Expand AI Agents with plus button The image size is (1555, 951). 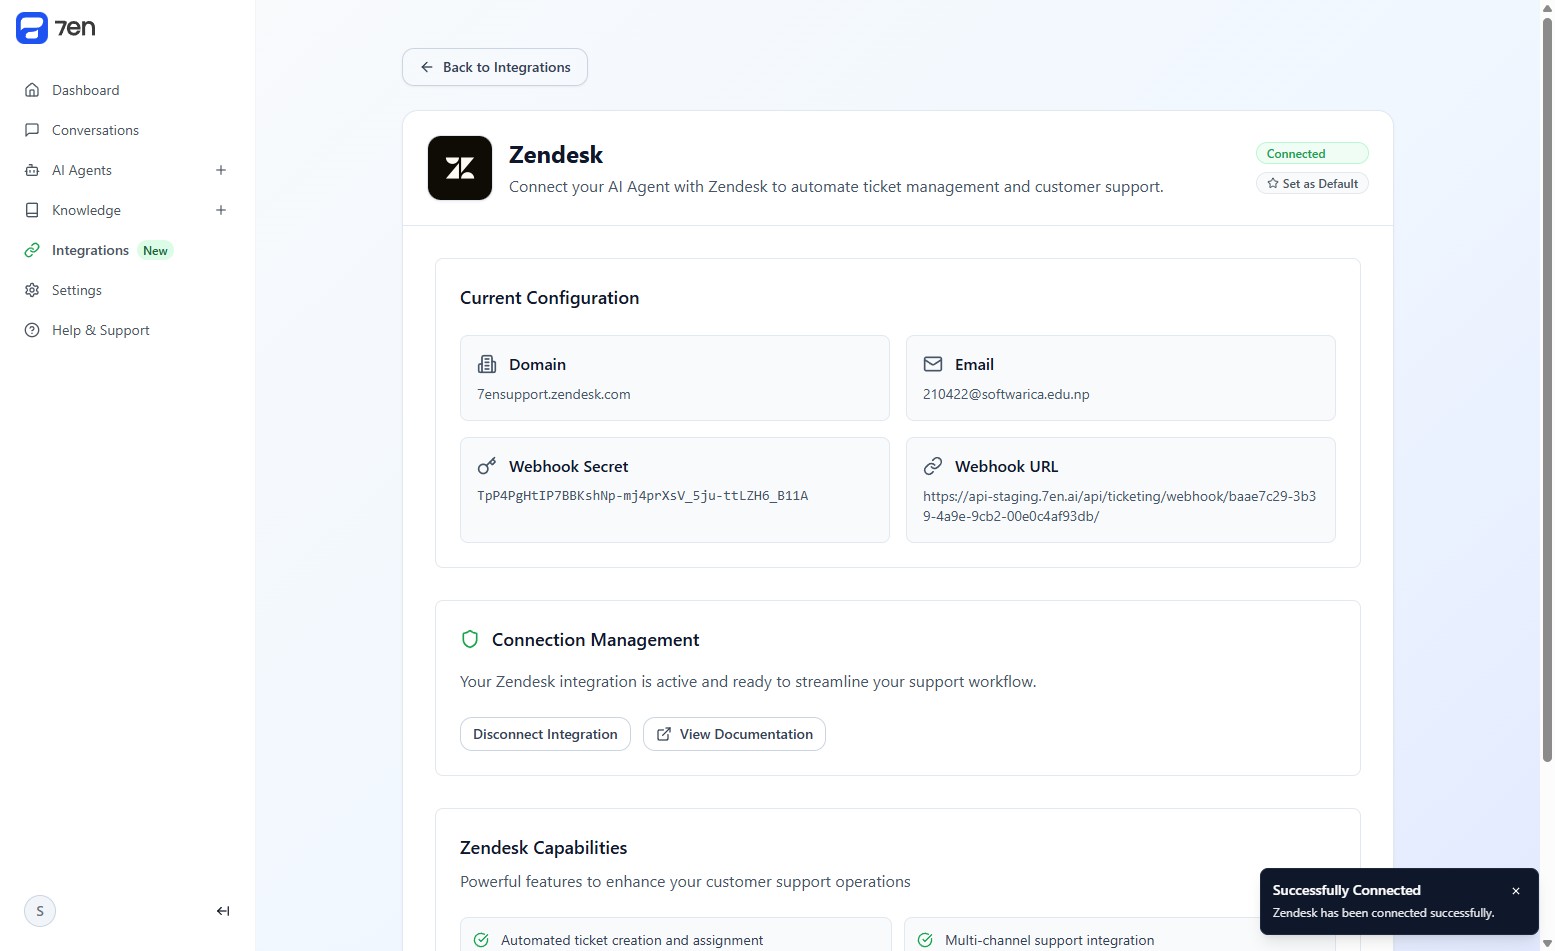[x=221, y=170]
